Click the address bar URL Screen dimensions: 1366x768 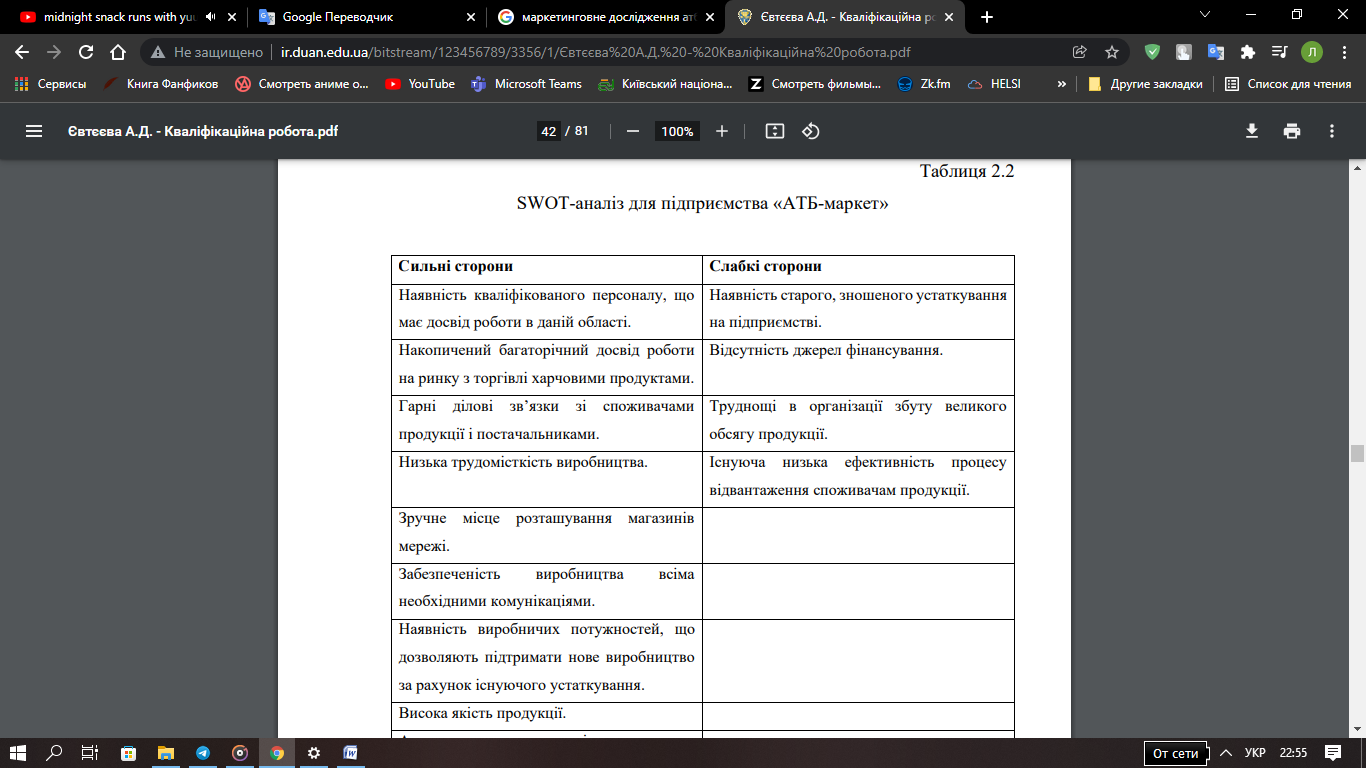pos(596,52)
